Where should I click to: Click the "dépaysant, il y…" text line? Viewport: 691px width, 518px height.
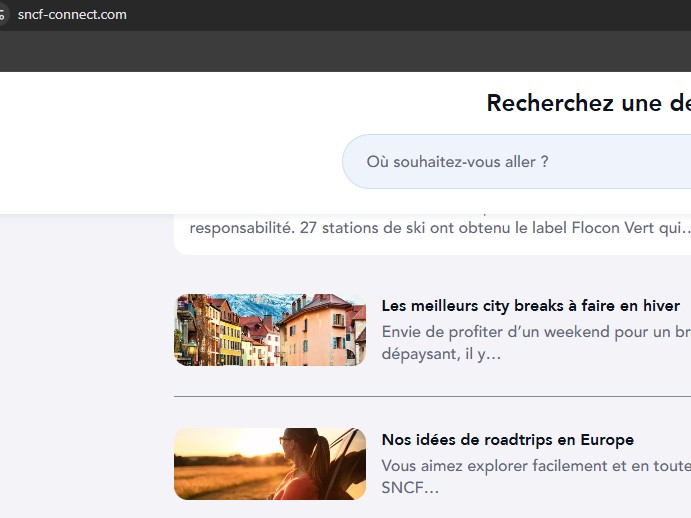tap(441, 354)
